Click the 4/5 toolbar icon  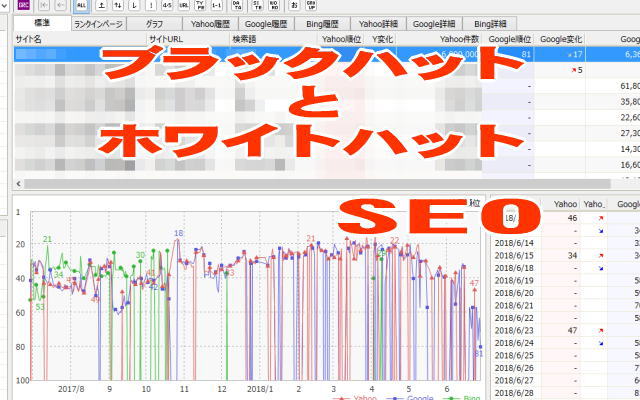pyautogui.click(x=167, y=5)
